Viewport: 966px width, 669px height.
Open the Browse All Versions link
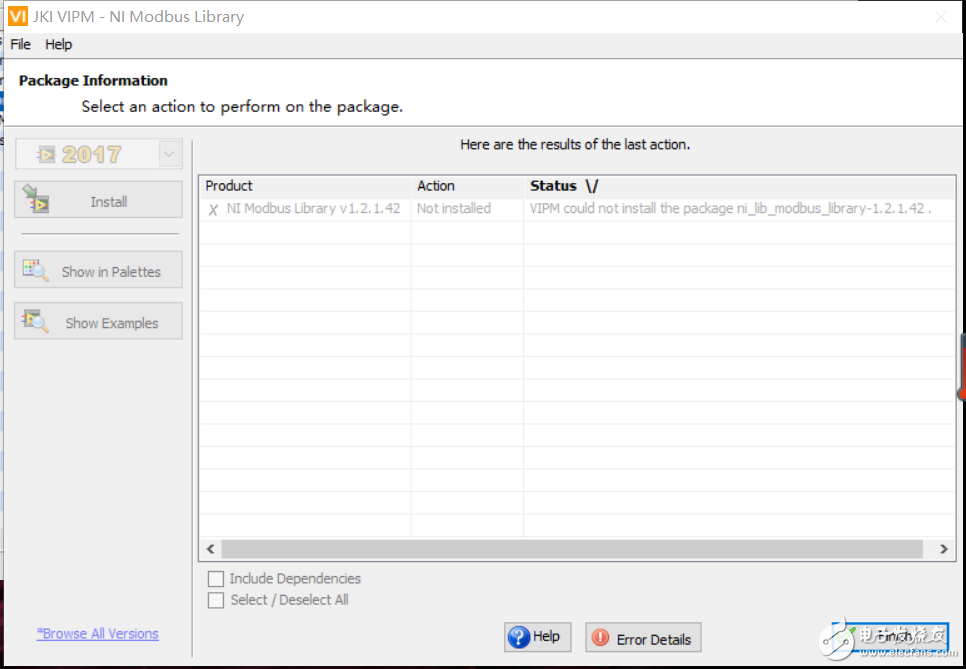pyautogui.click(x=97, y=633)
